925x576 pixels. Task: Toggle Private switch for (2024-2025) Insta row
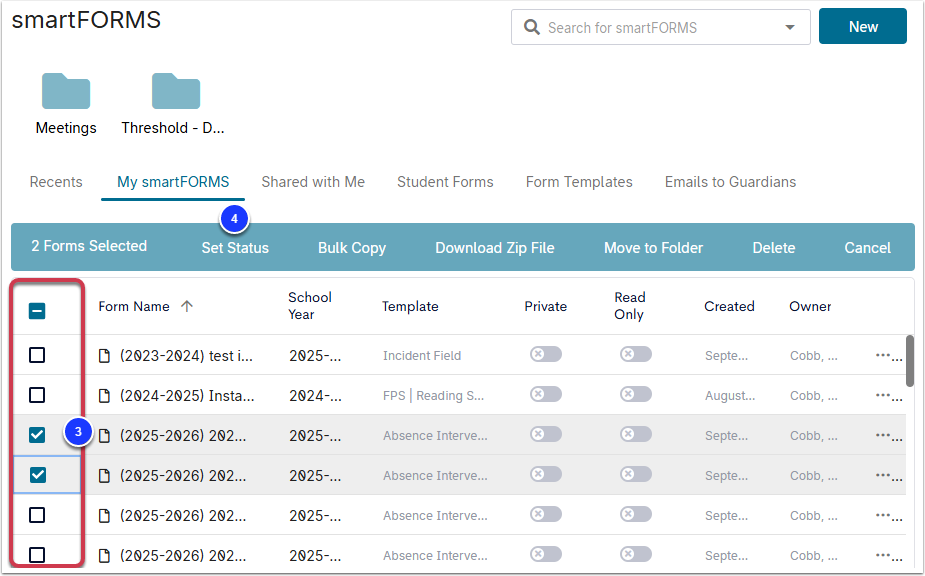(x=546, y=394)
